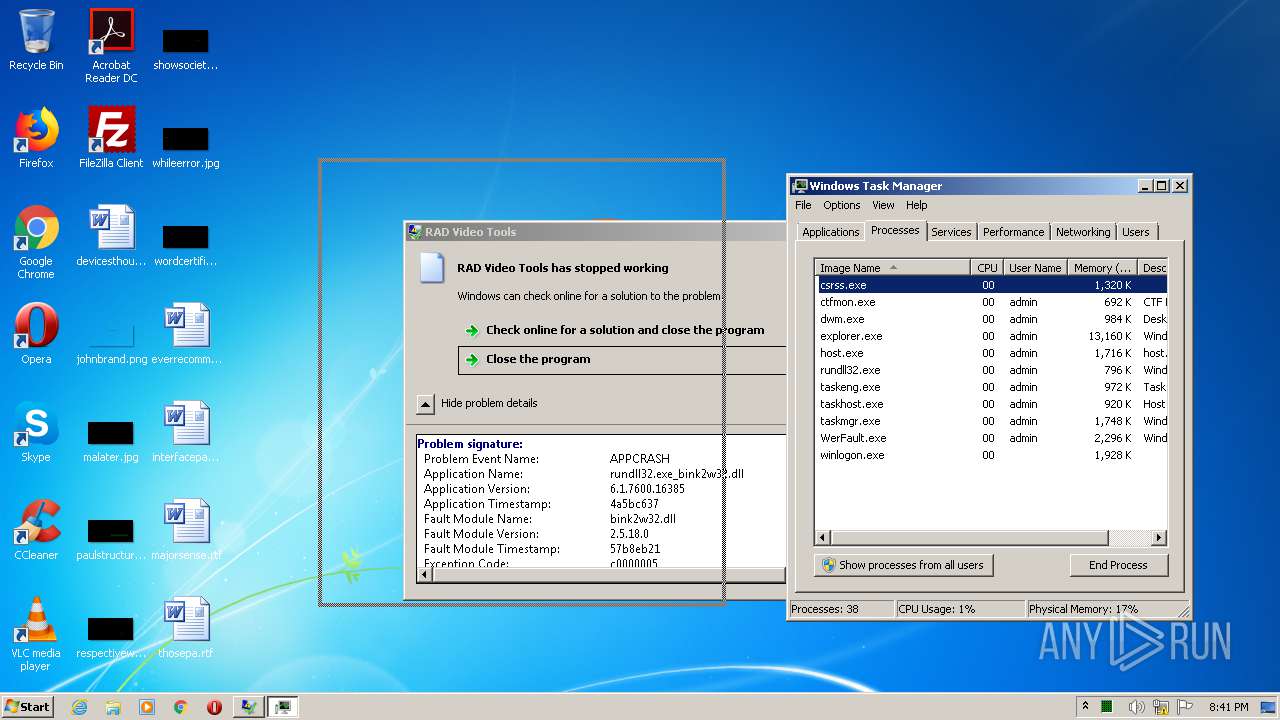Select the respectivew... file icon
The height and width of the screenshot is (720, 1280).
tap(111, 636)
